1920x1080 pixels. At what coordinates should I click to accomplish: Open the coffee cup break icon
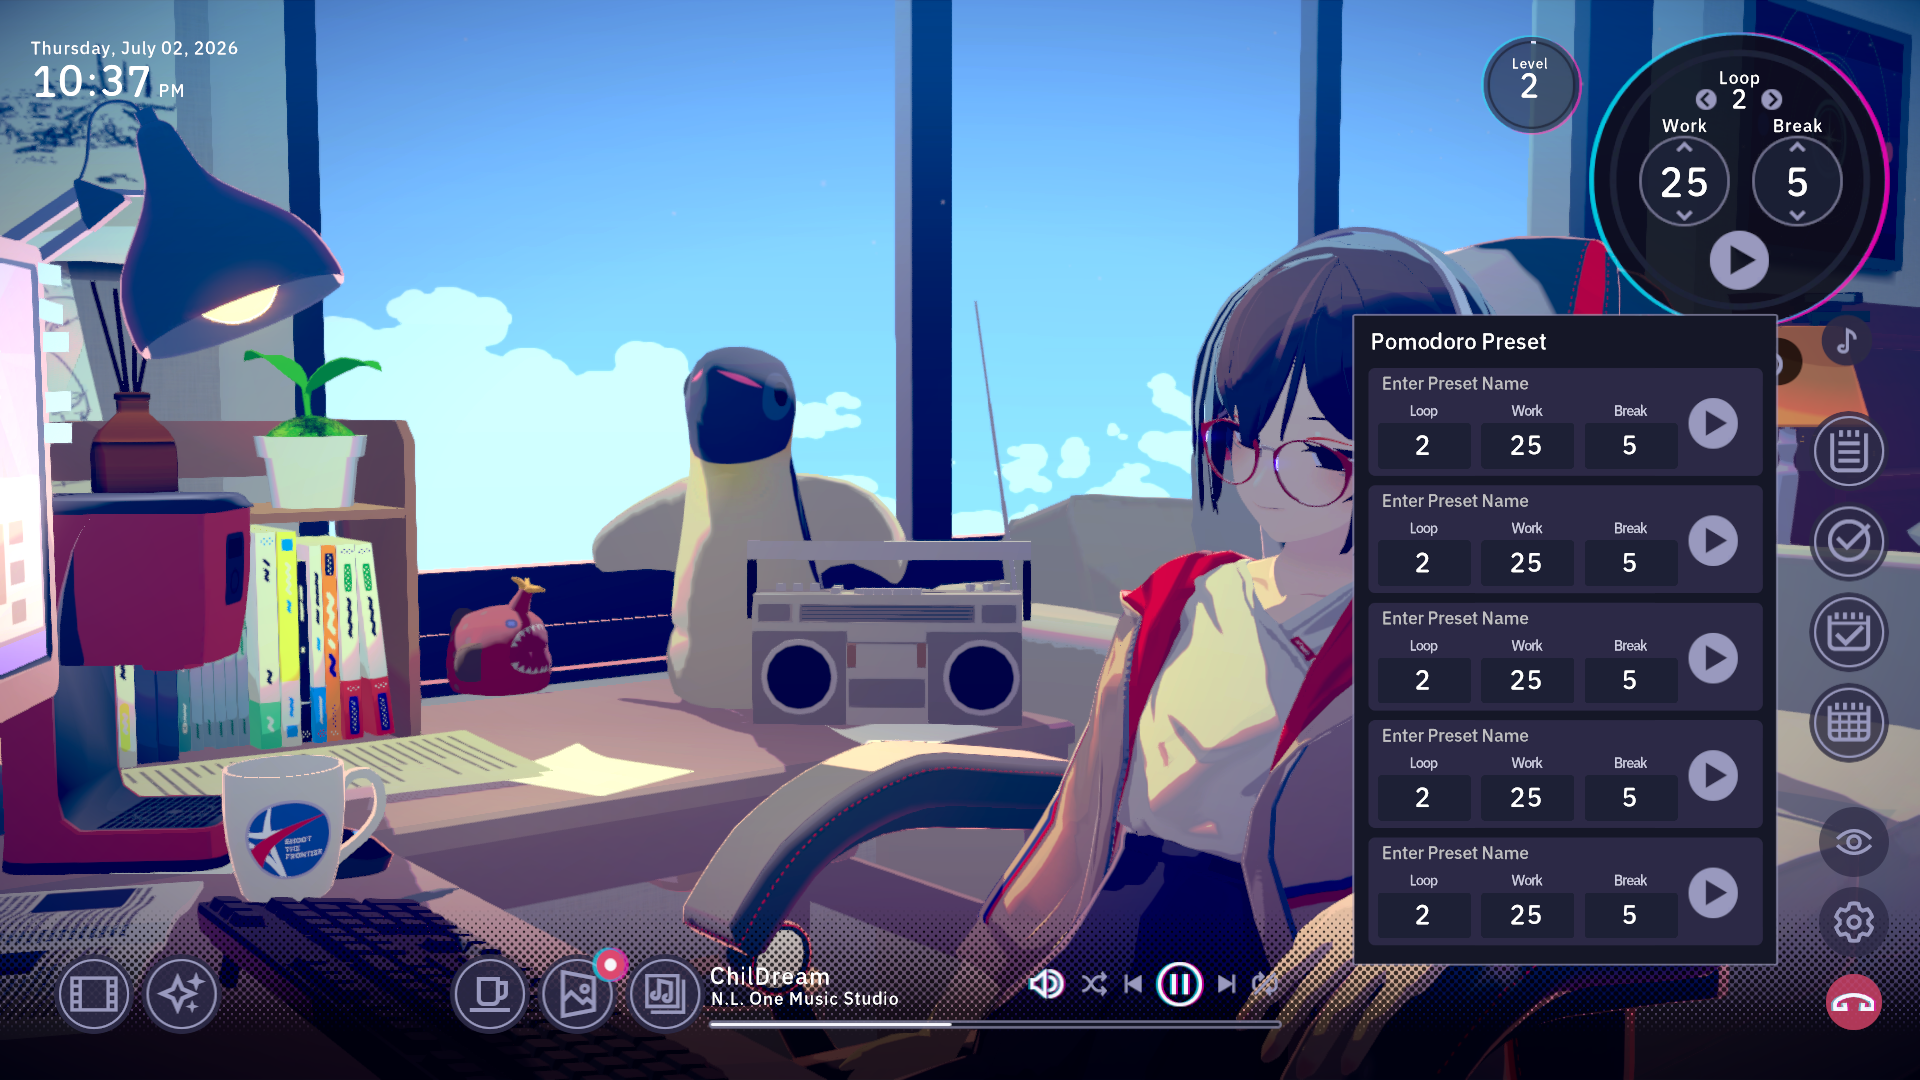coord(490,994)
